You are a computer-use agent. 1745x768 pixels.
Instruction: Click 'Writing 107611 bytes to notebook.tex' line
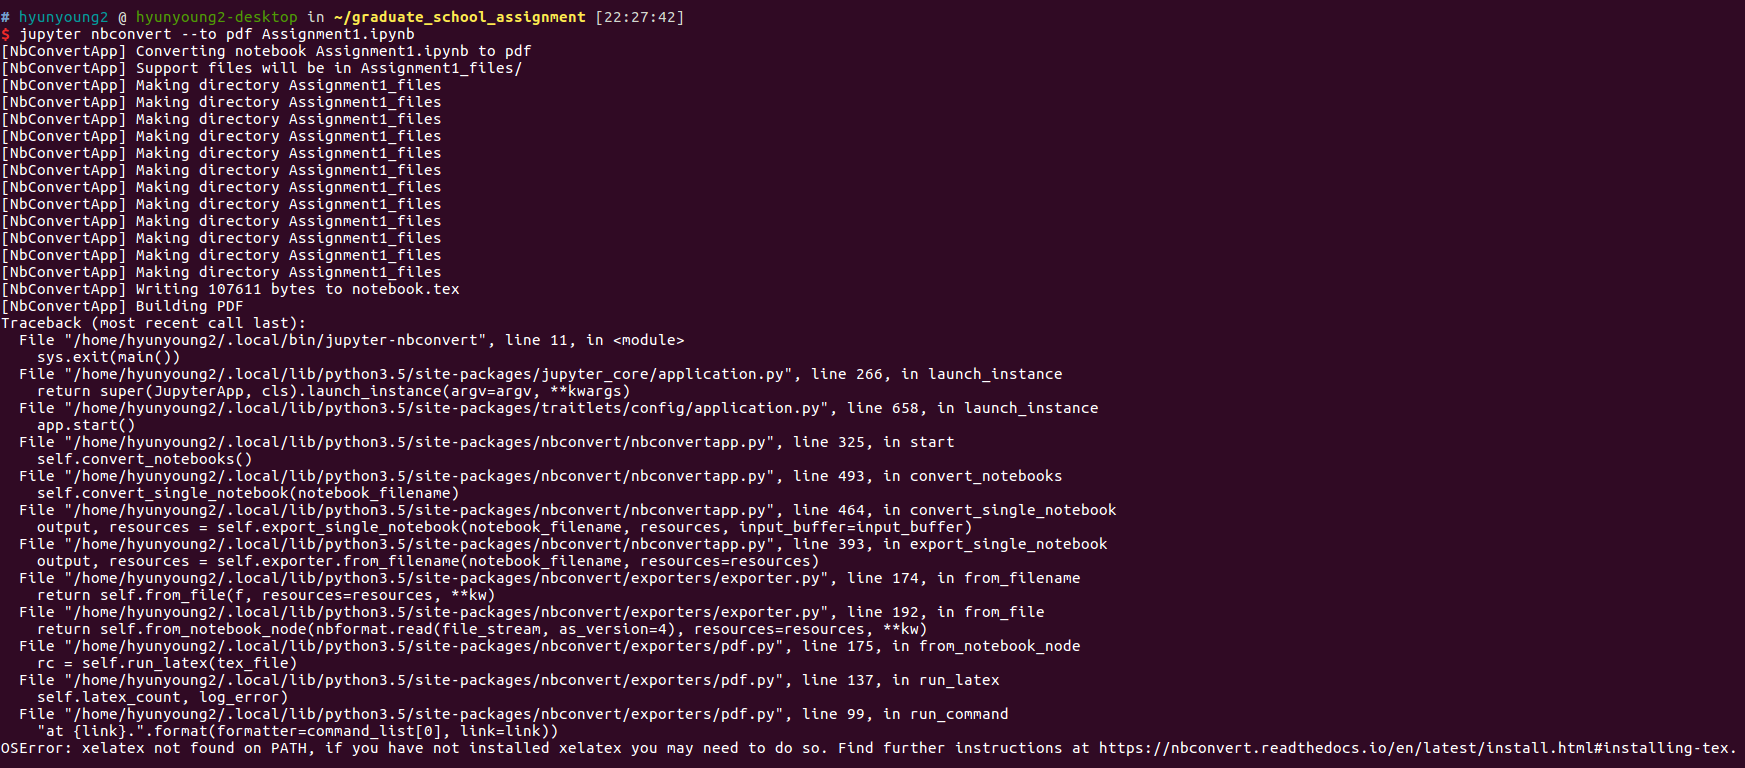click(230, 289)
